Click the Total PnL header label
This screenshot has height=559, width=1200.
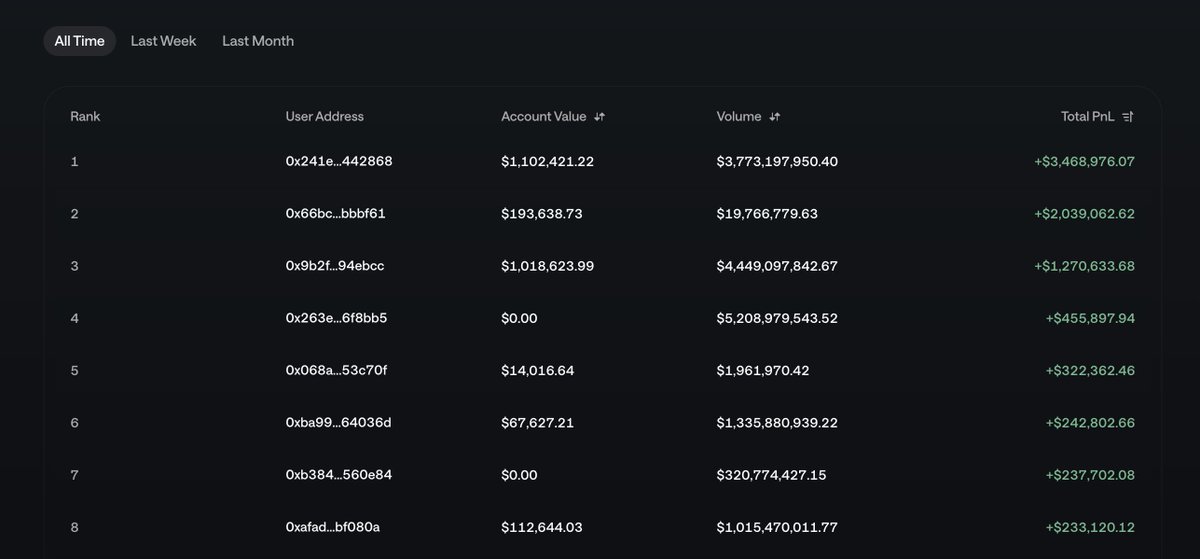[1087, 117]
